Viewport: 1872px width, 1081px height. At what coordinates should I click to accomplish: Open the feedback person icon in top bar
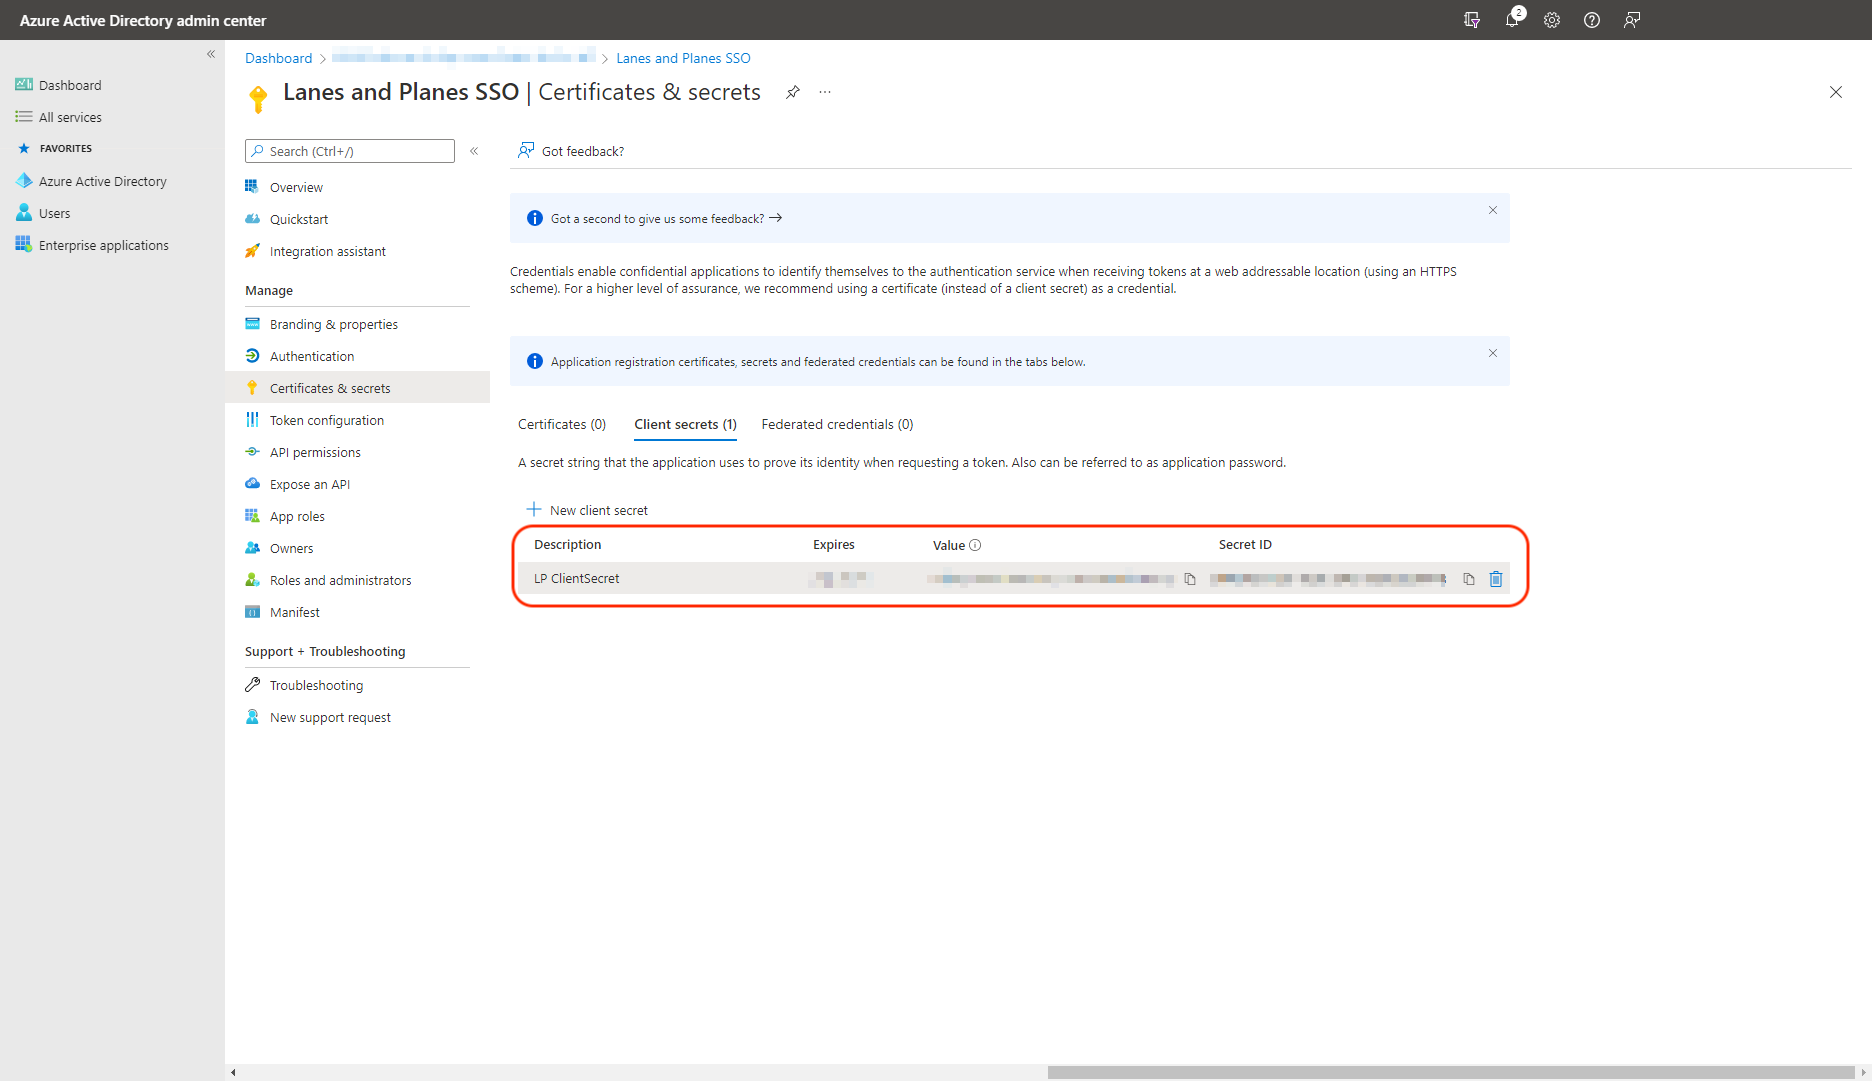(x=1632, y=20)
